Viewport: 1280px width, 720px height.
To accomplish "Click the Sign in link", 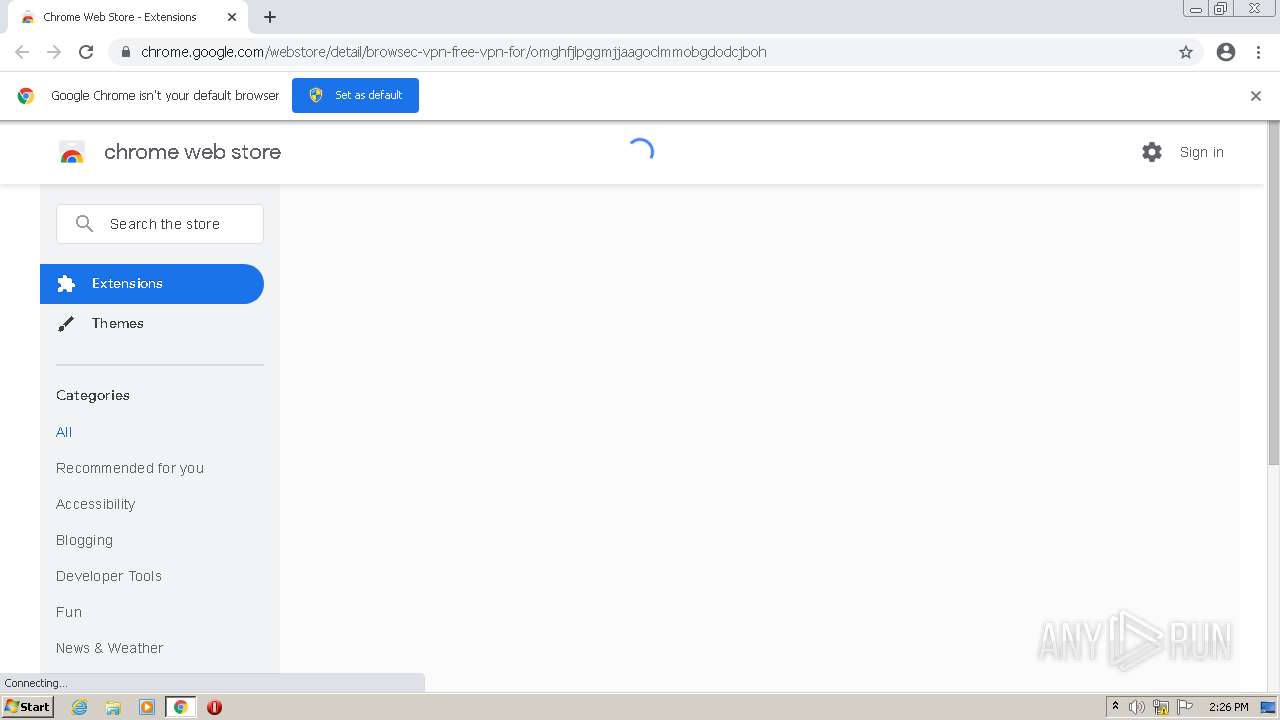I will (x=1201, y=152).
